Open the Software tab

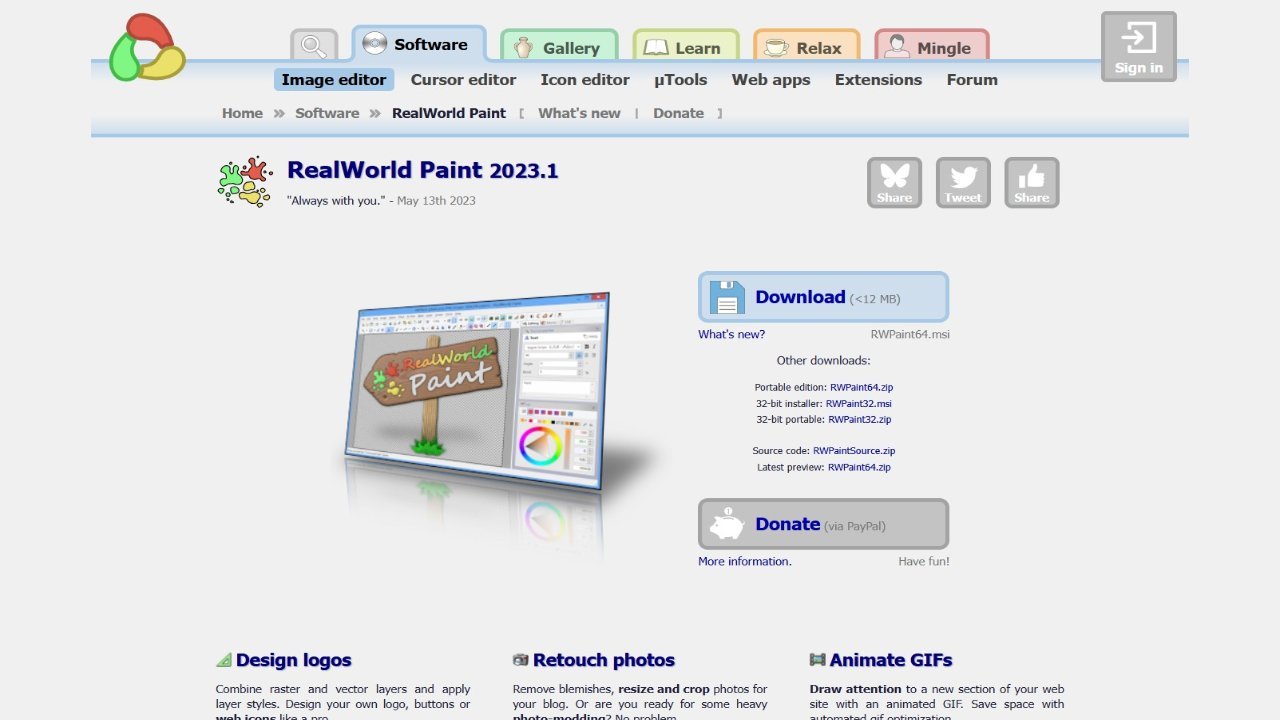point(418,44)
